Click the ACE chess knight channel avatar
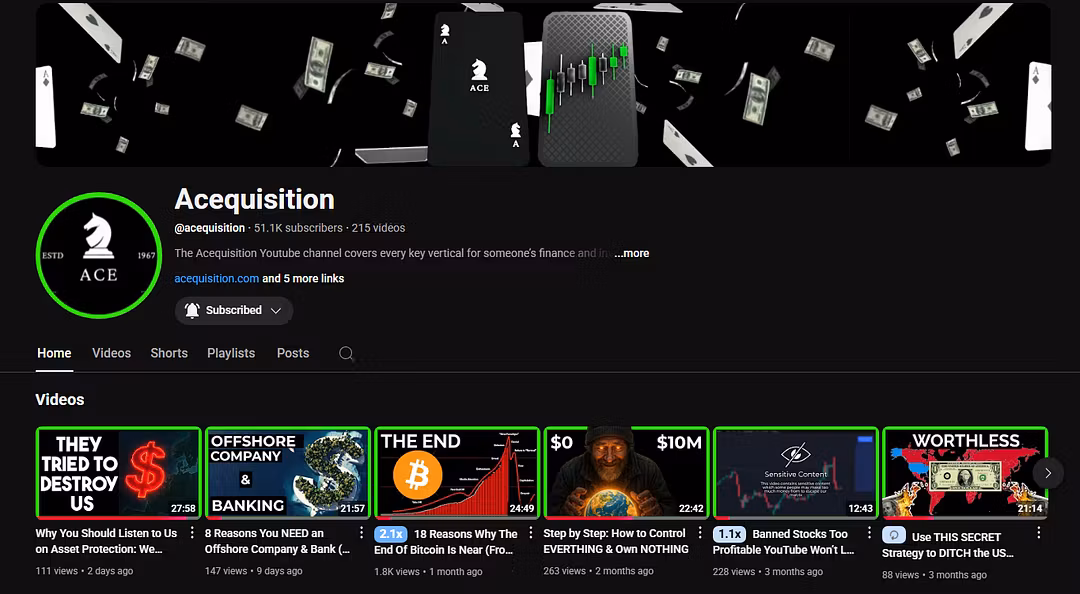 click(98, 255)
